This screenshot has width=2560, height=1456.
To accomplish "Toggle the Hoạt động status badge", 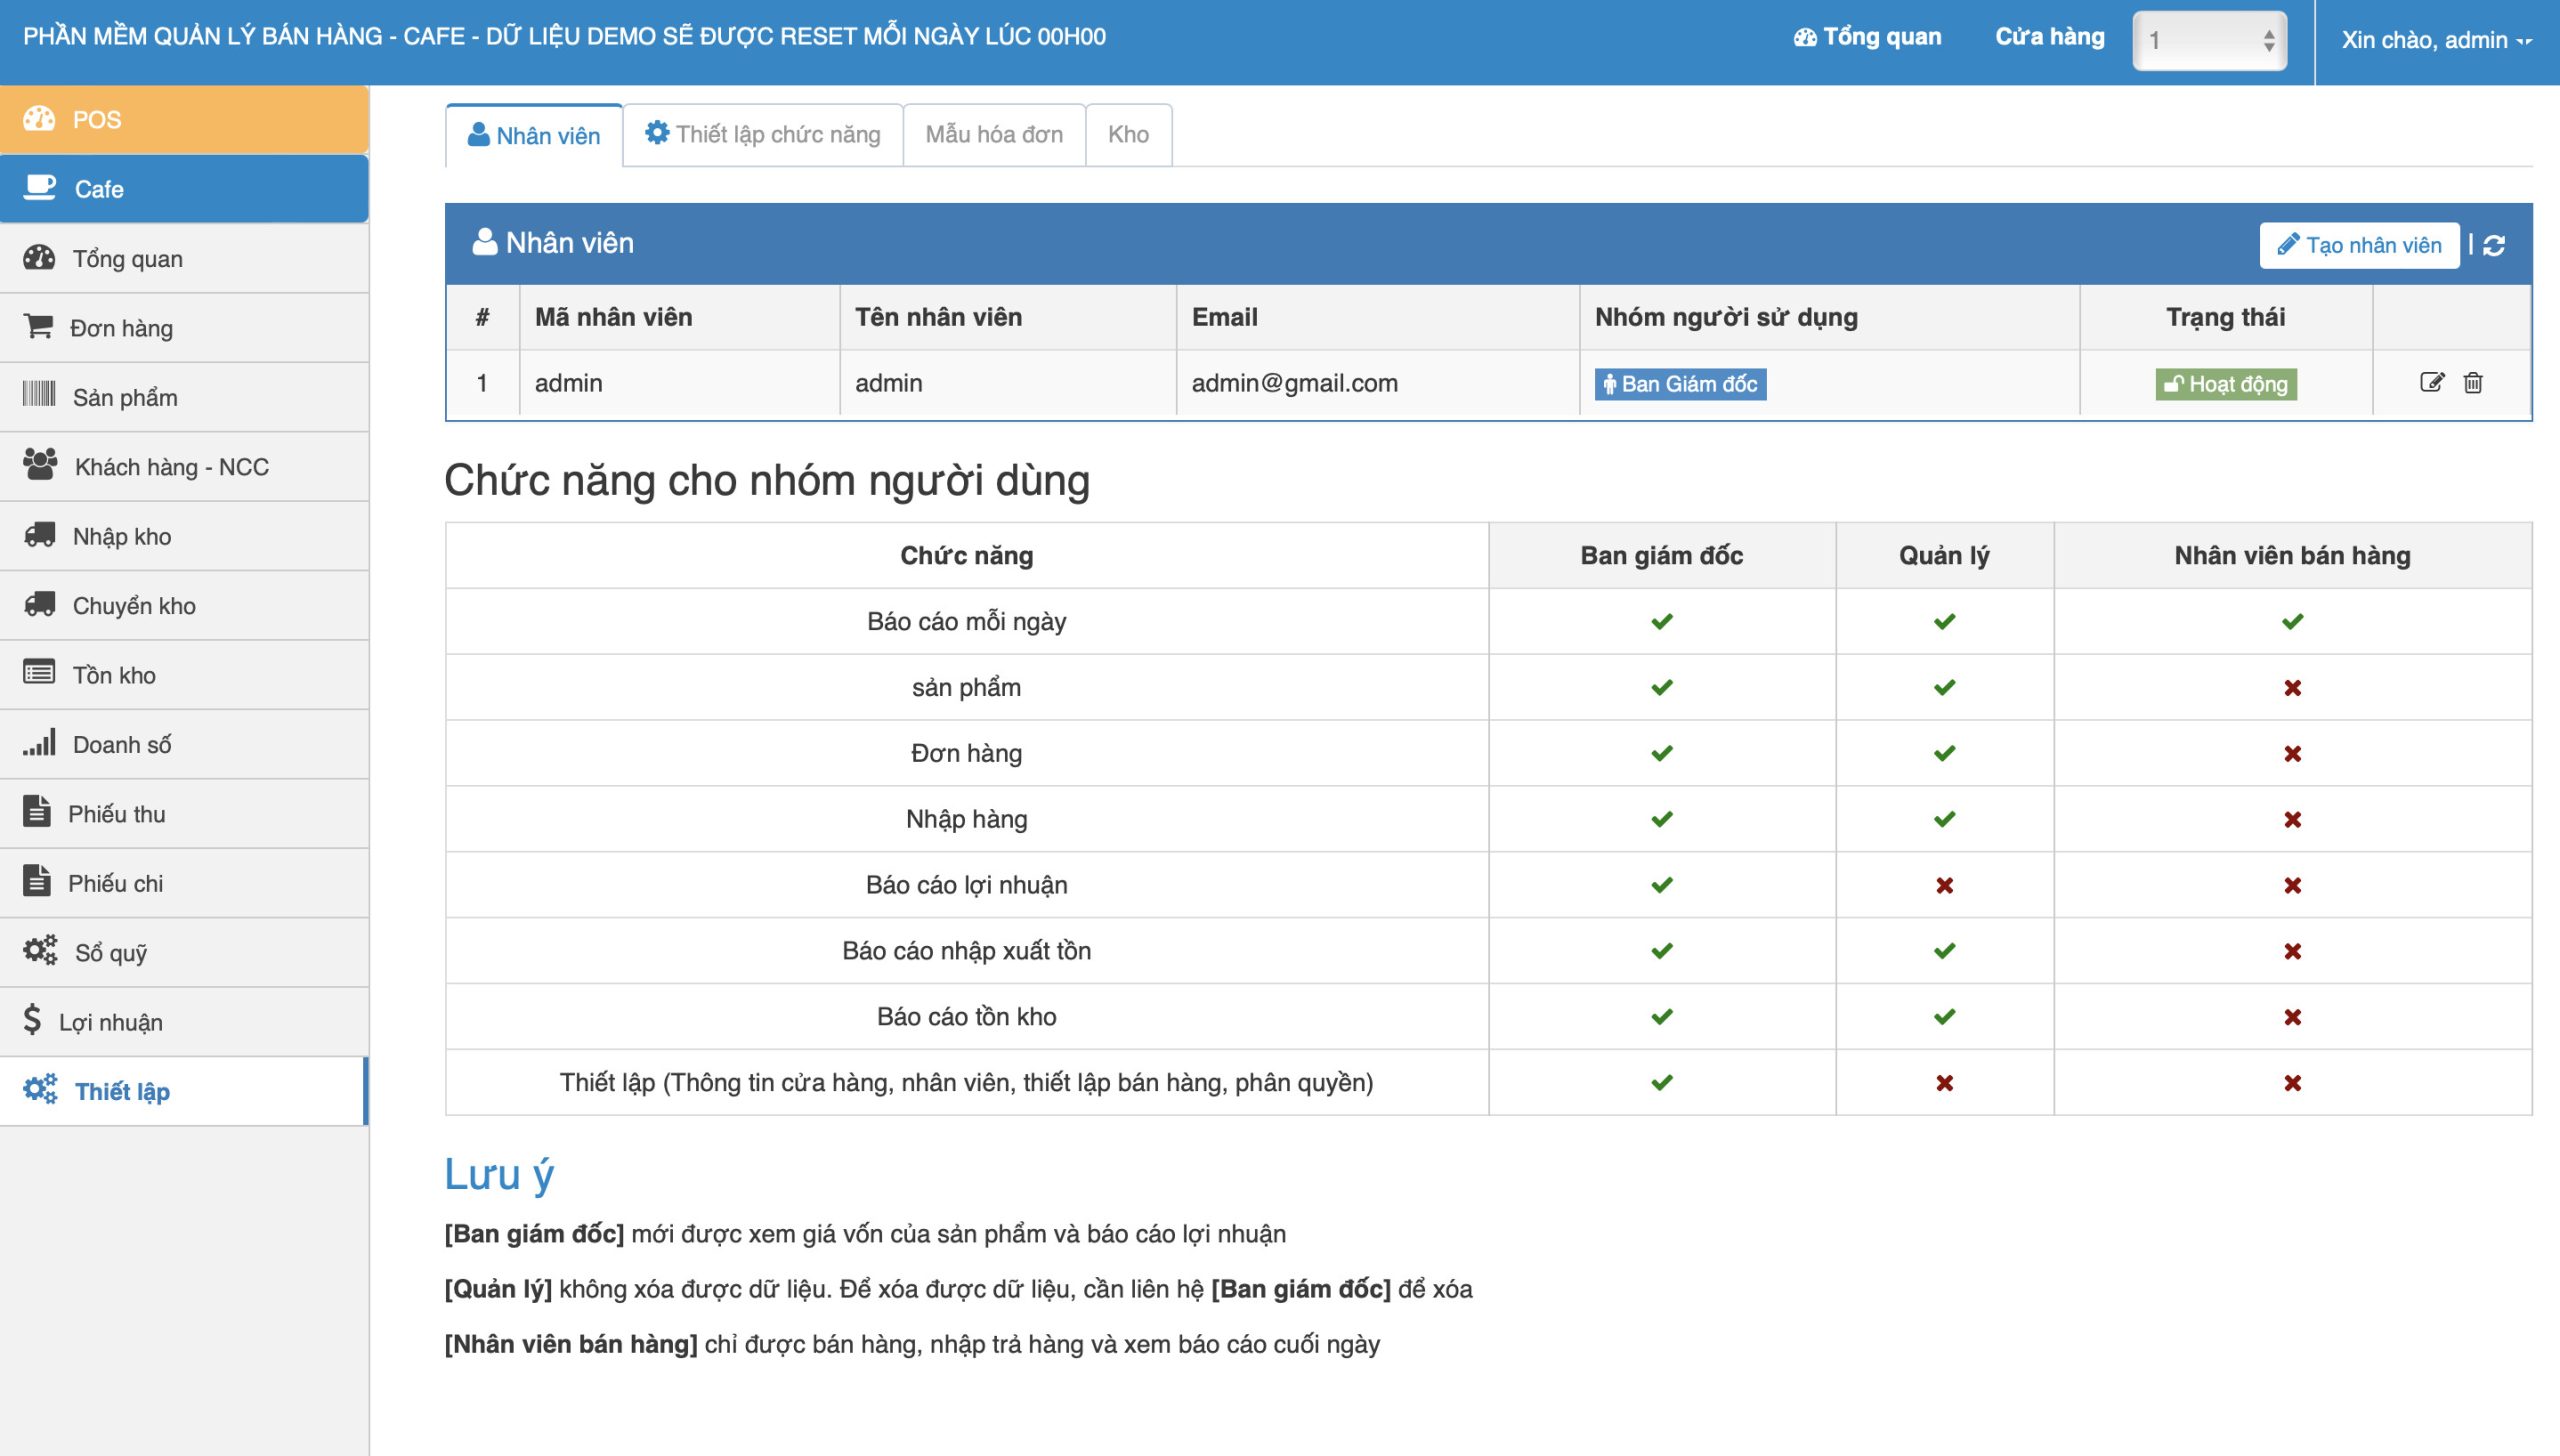I will point(2225,385).
